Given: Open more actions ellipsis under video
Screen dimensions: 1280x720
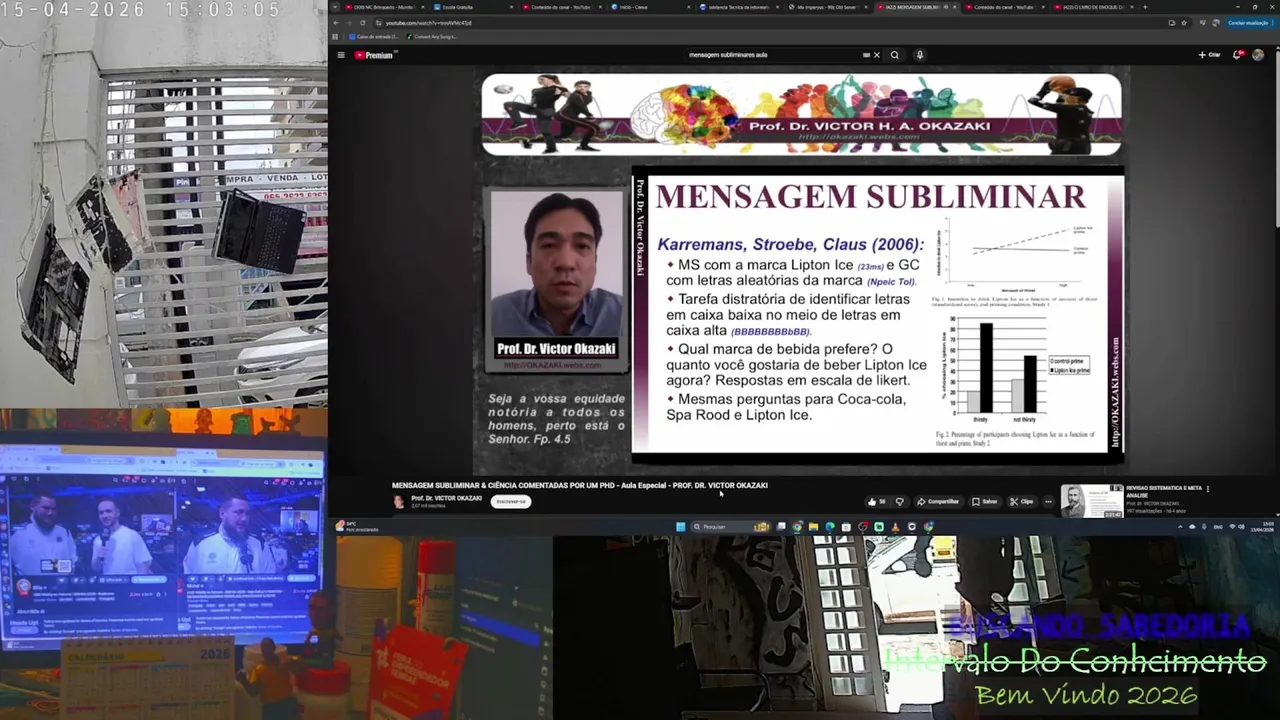Looking at the screenshot, I should coord(1048,502).
